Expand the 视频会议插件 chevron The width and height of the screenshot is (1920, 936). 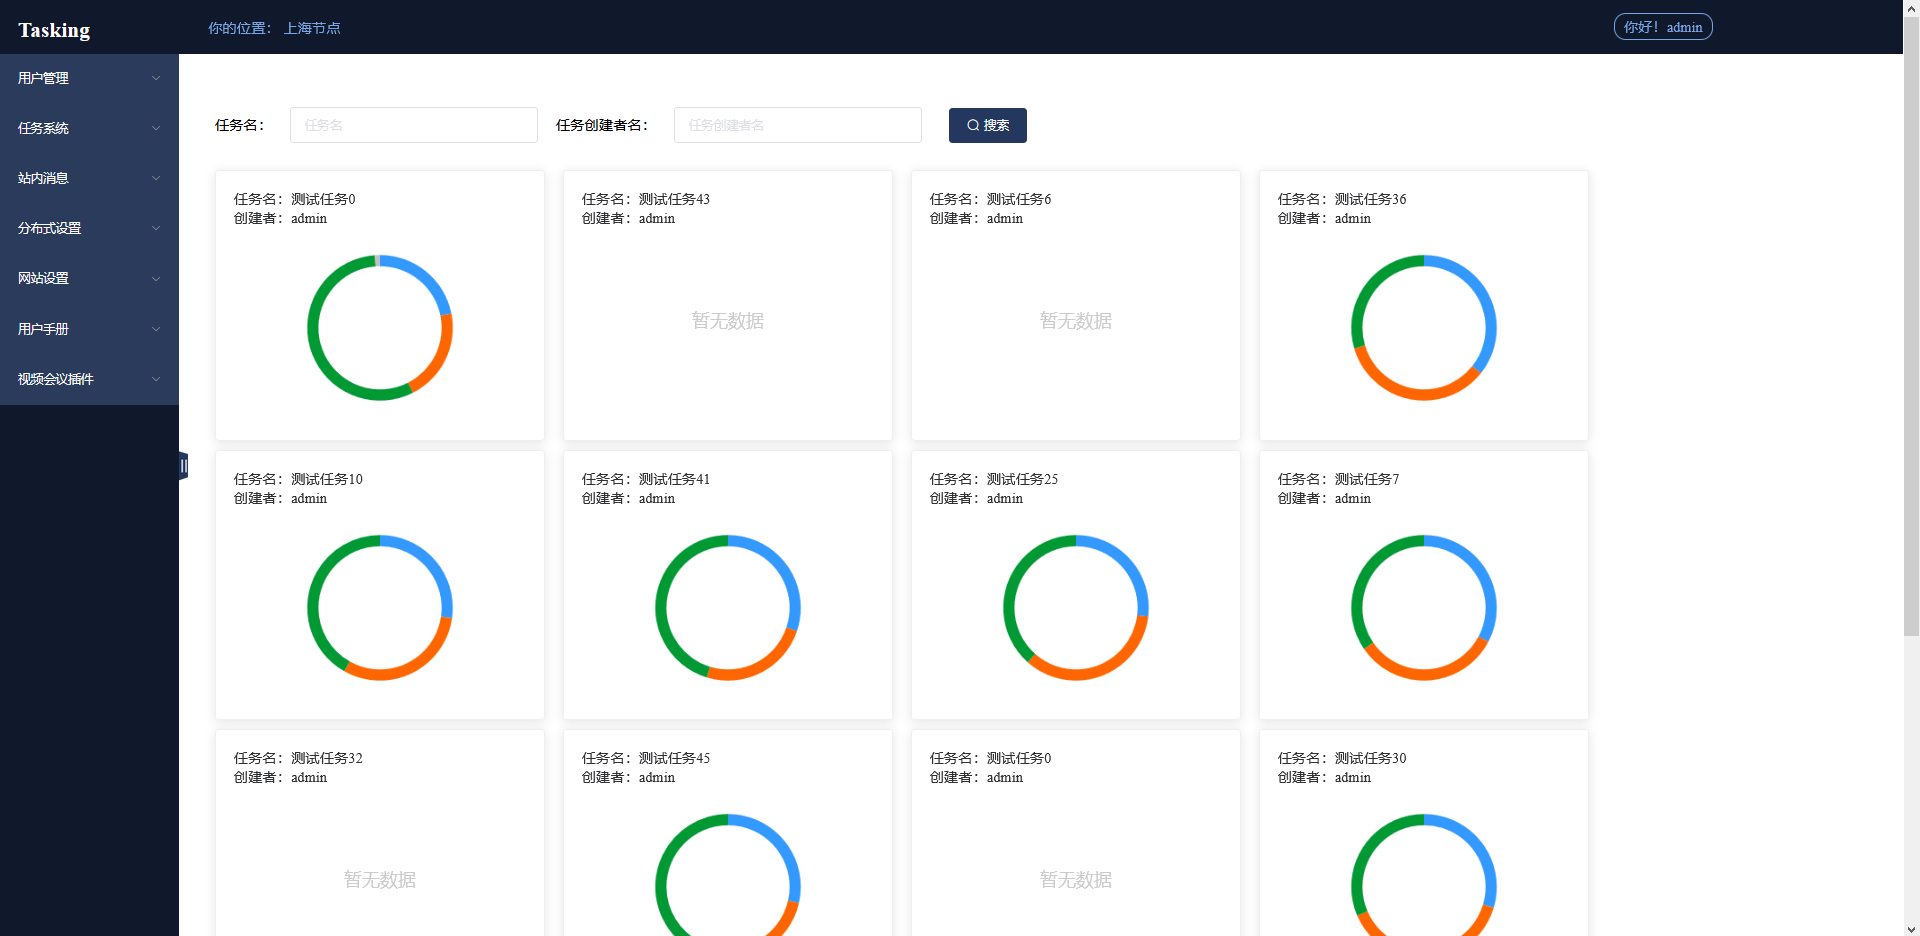[x=156, y=379]
